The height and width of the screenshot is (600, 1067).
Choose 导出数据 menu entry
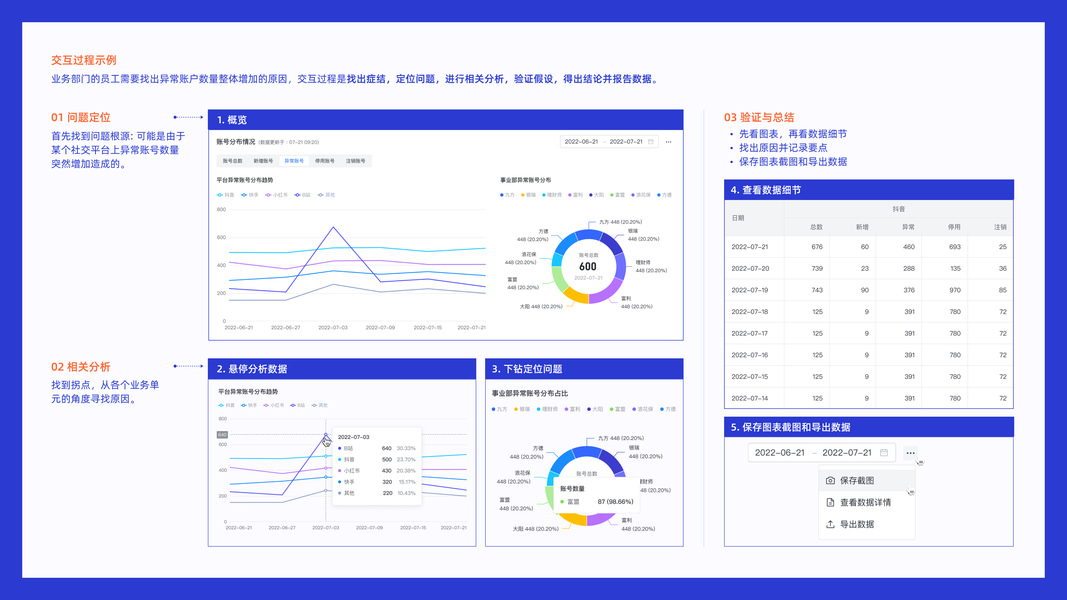click(866, 524)
